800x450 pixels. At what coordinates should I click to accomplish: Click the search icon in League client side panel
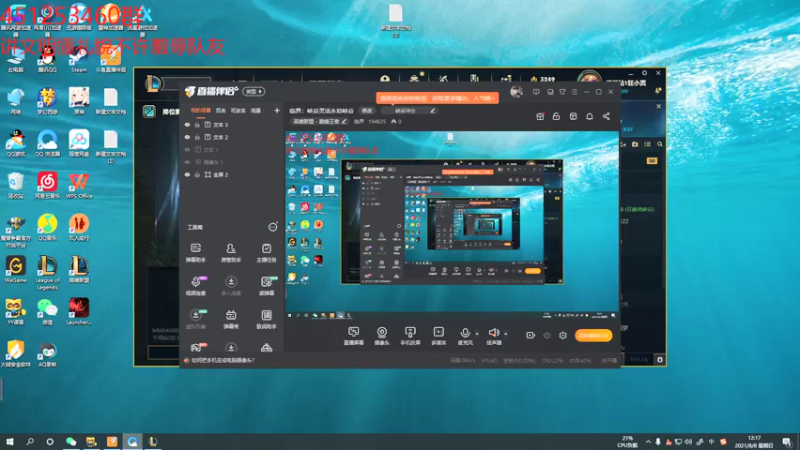[x=660, y=144]
